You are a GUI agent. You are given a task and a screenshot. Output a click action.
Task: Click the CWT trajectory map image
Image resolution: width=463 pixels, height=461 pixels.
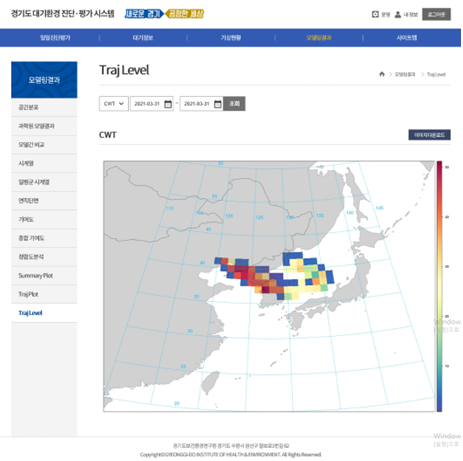point(269,286)
